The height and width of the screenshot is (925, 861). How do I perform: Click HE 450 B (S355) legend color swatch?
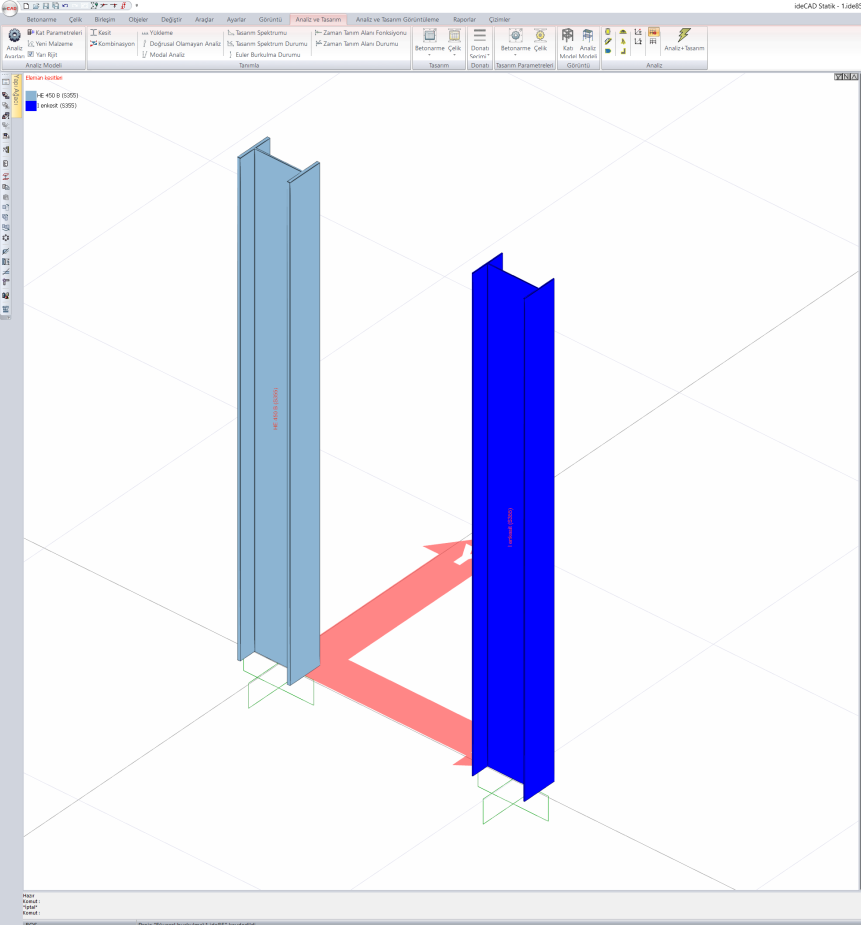tap(31, 96)
